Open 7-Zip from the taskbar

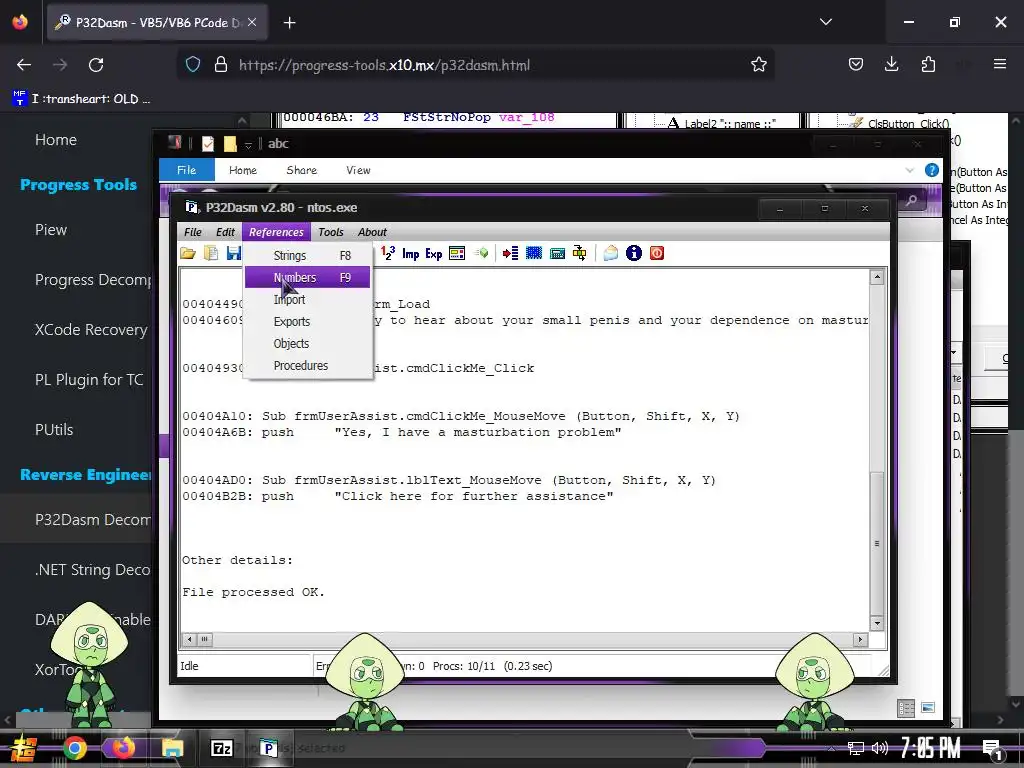tap(221, 748)
